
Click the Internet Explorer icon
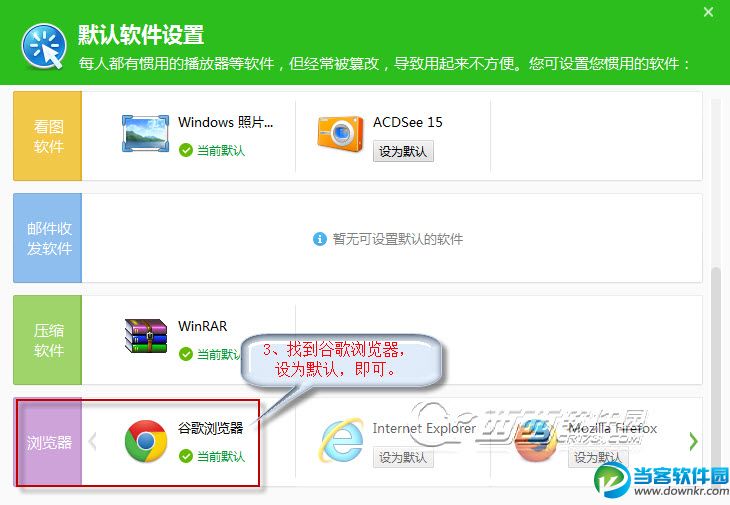[342, 440]
